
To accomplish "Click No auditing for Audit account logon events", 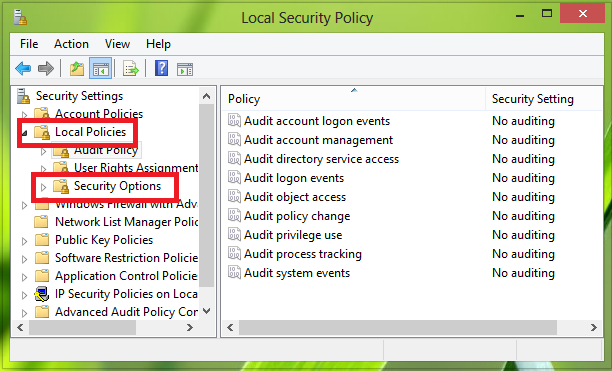I will (523, 121).
